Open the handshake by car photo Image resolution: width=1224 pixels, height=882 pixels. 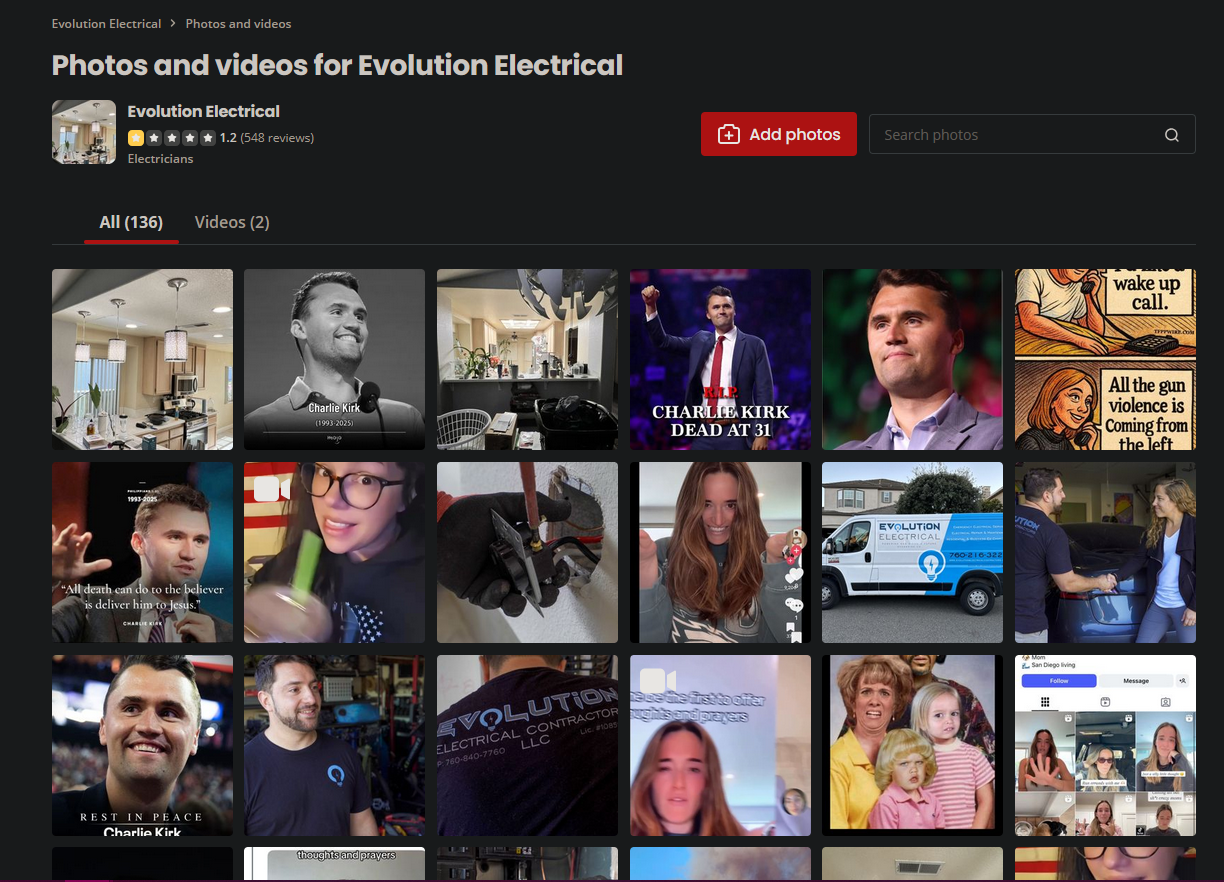tap(1105, 552)
